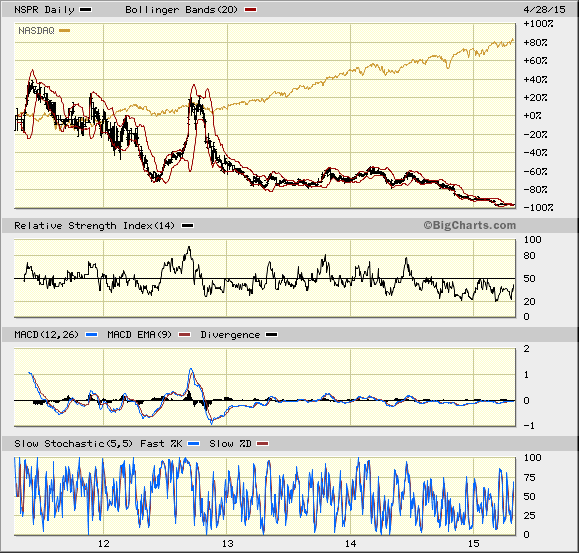This screenshot has width=579, height=553.
Task: Click the +100% price axis label
Action: 538,24
